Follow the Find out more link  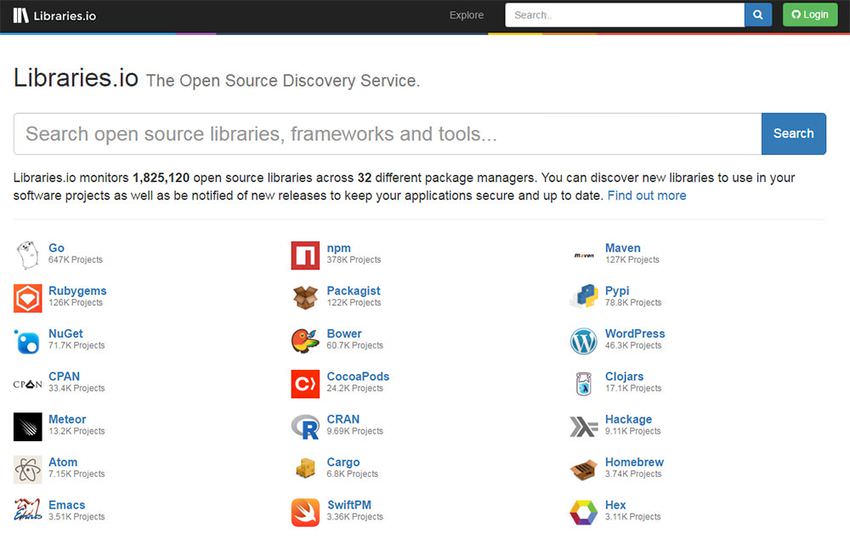(x=646, y=196)
